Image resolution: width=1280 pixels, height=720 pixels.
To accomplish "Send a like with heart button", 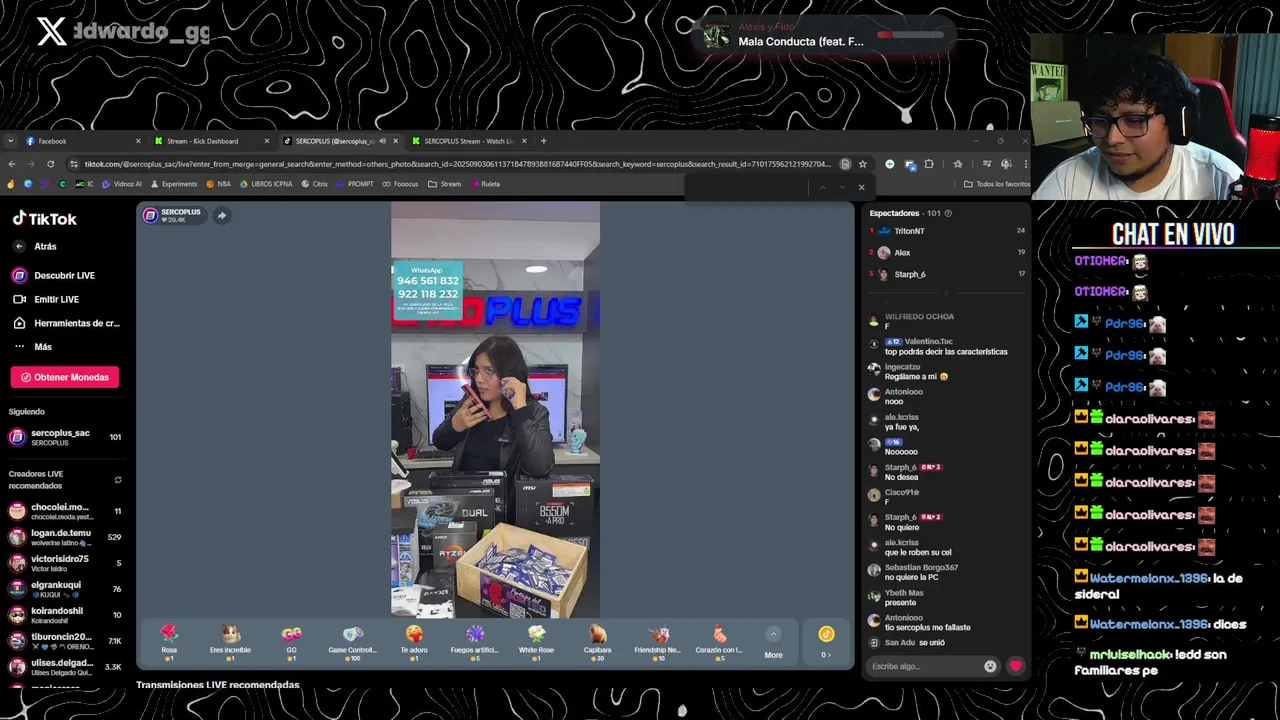I will pos(1016,666).
